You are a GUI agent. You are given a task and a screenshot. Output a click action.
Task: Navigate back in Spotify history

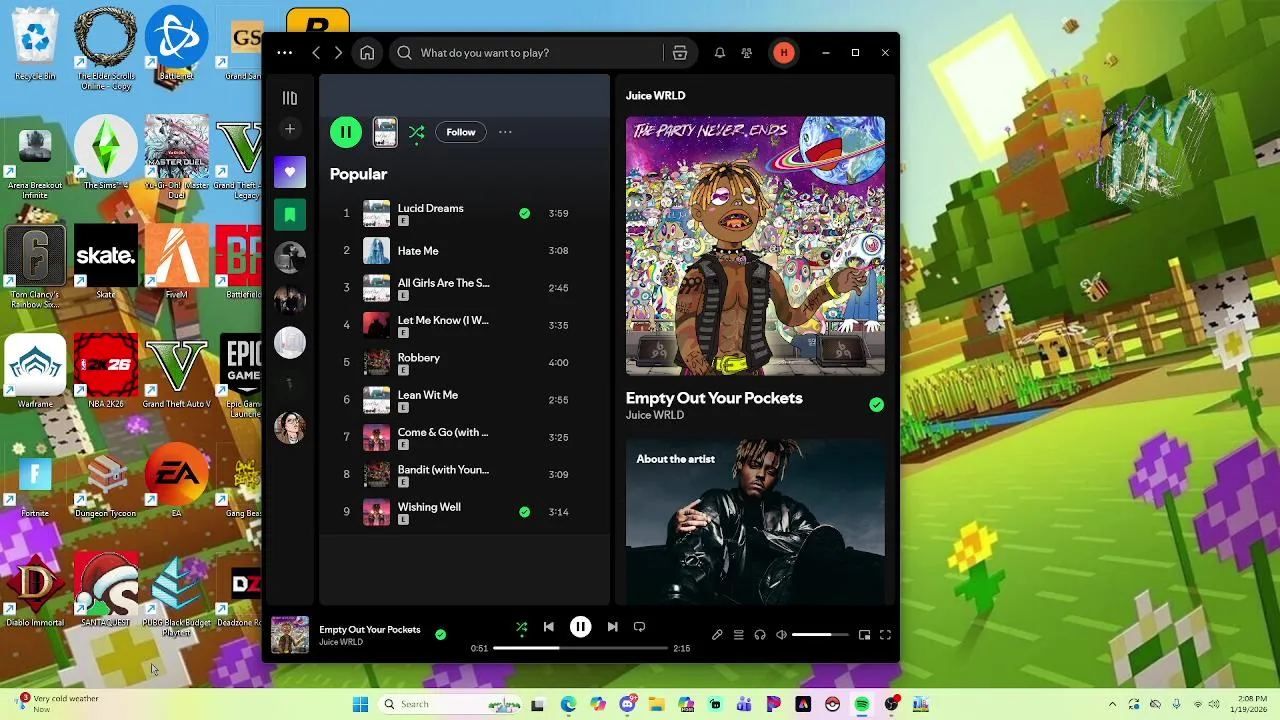pos(316,53)
